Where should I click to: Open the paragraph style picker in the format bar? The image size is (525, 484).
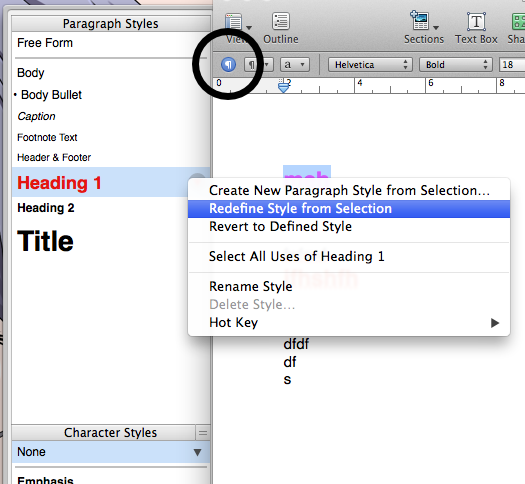259,64
